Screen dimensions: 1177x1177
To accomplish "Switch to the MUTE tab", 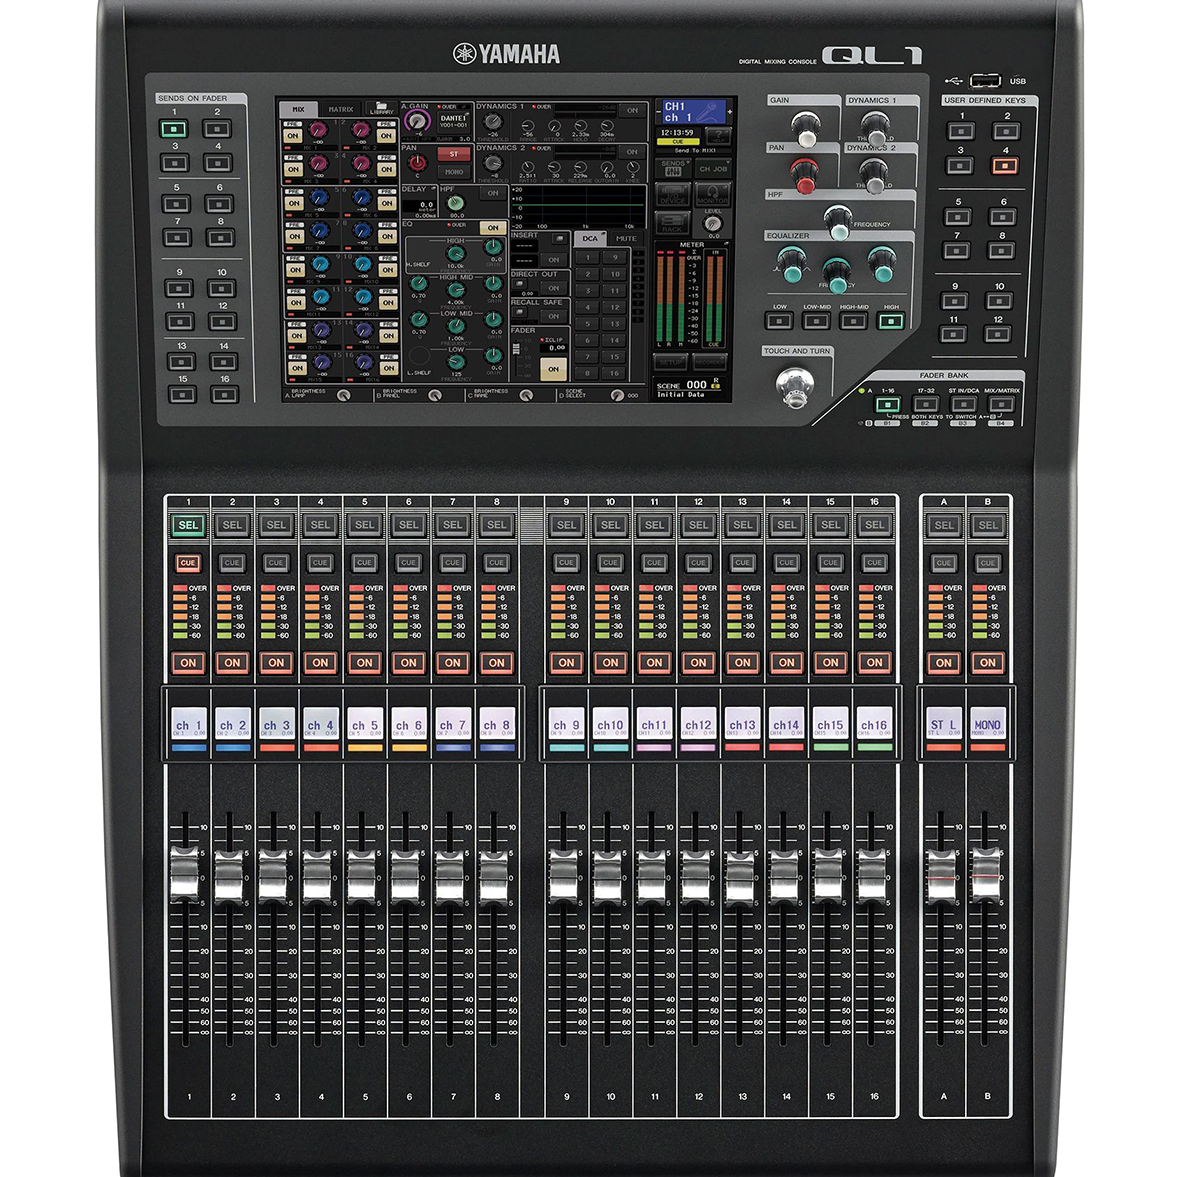I will point(626,239).
